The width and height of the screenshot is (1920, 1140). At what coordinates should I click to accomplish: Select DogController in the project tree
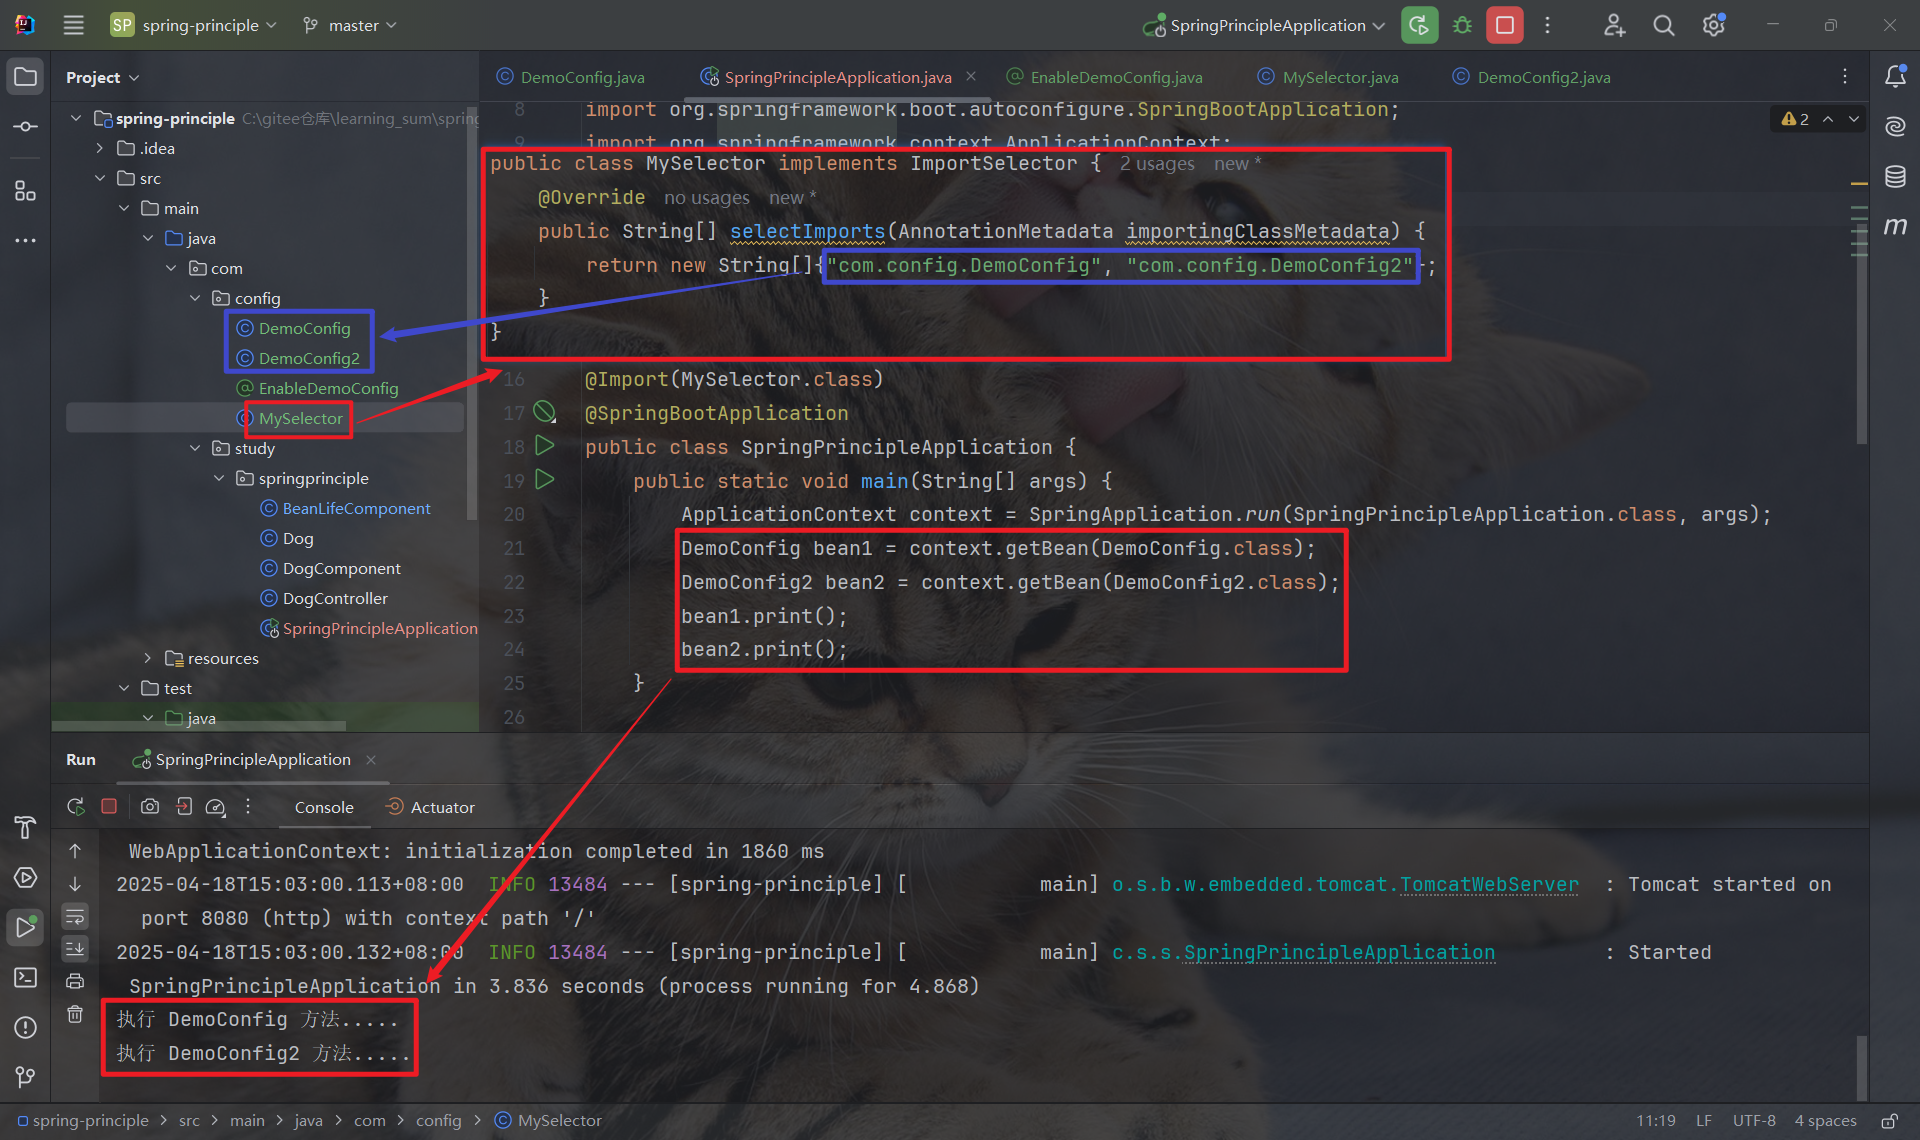point(335,598)
